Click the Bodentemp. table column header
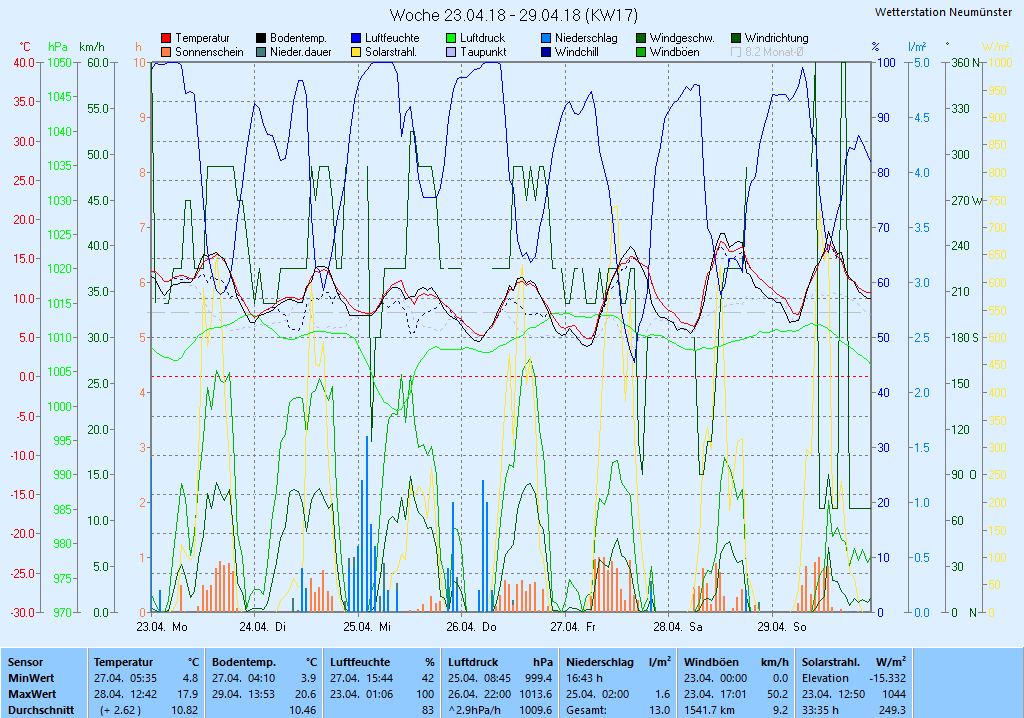Screen dimensions: 1024x718 [244, 662]
